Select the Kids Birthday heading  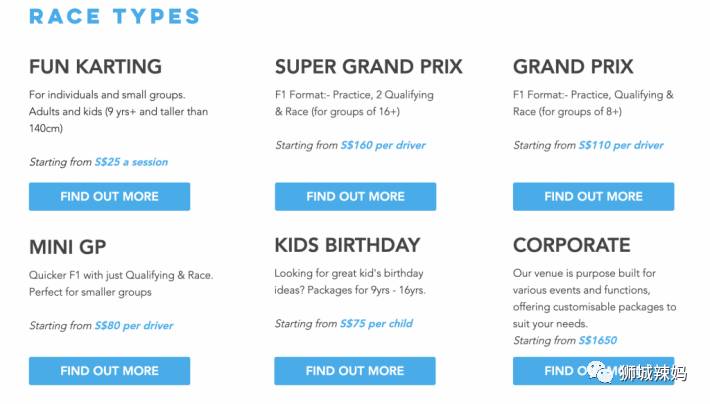click(347, 245)
